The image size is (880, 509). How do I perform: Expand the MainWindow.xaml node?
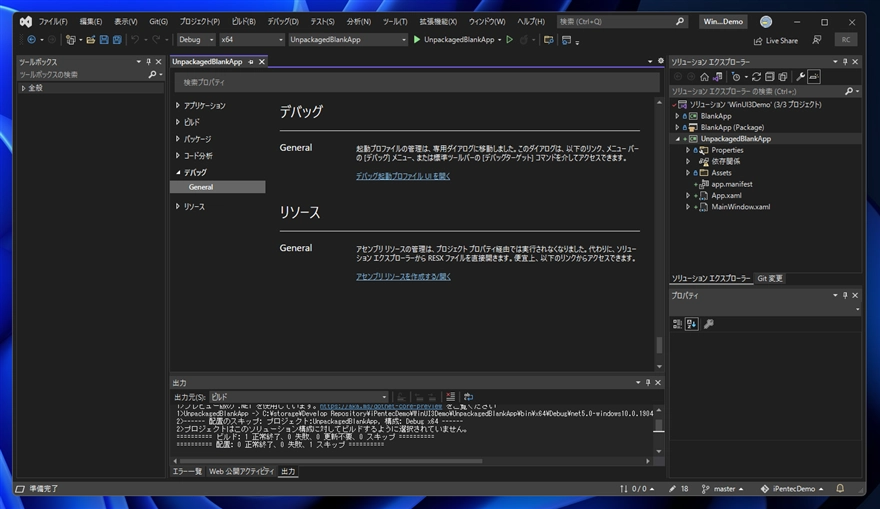688,207
